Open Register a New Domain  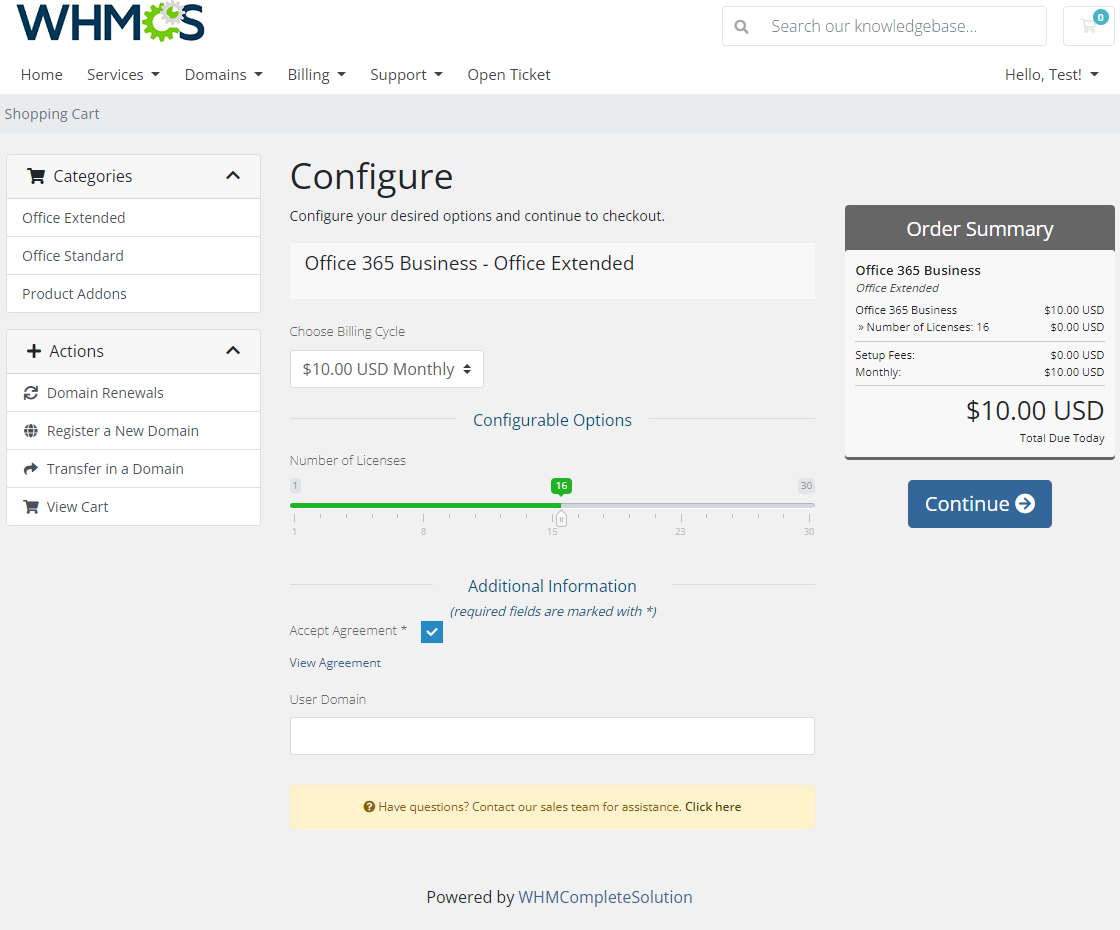pyautogui.click(x=134, y=431)
